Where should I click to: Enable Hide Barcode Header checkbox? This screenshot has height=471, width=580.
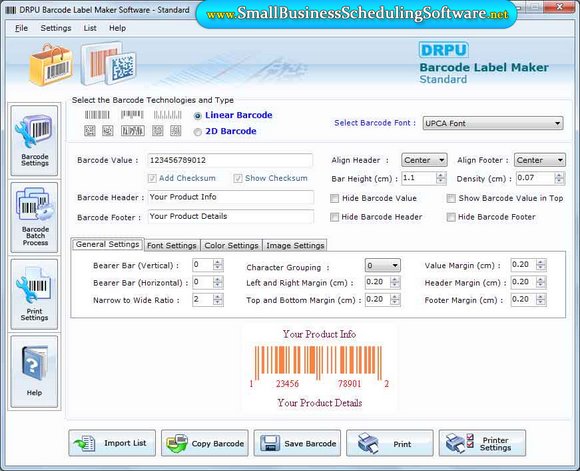(x=334, y=217)
